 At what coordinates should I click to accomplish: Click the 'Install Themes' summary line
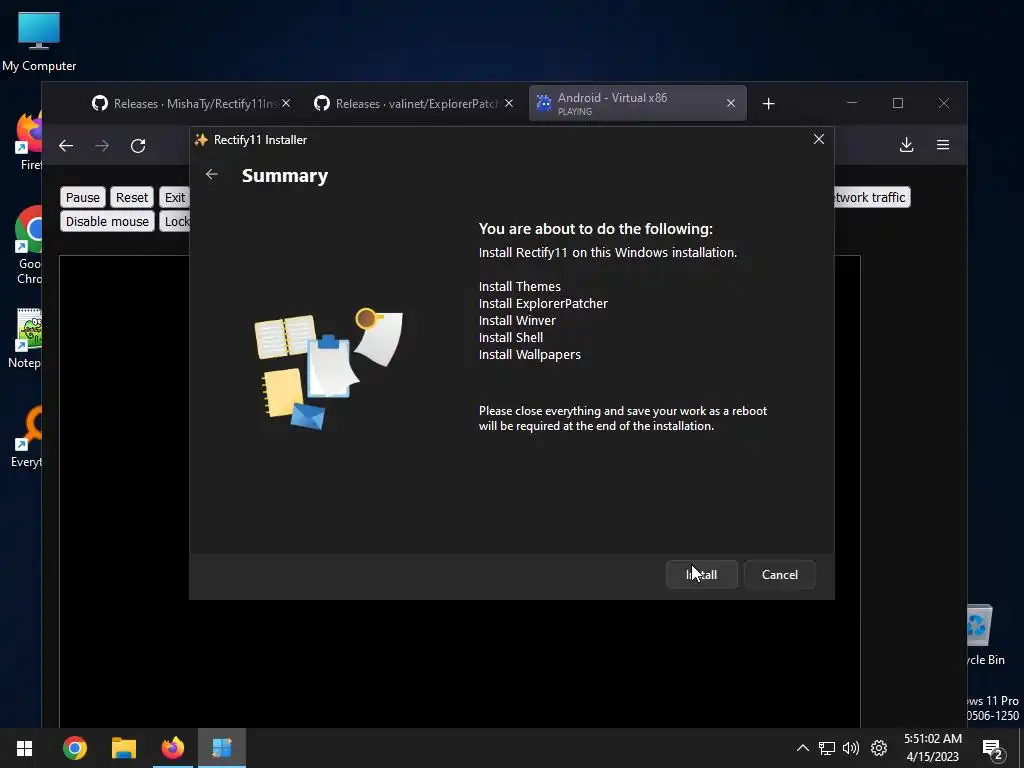(520, 287)
